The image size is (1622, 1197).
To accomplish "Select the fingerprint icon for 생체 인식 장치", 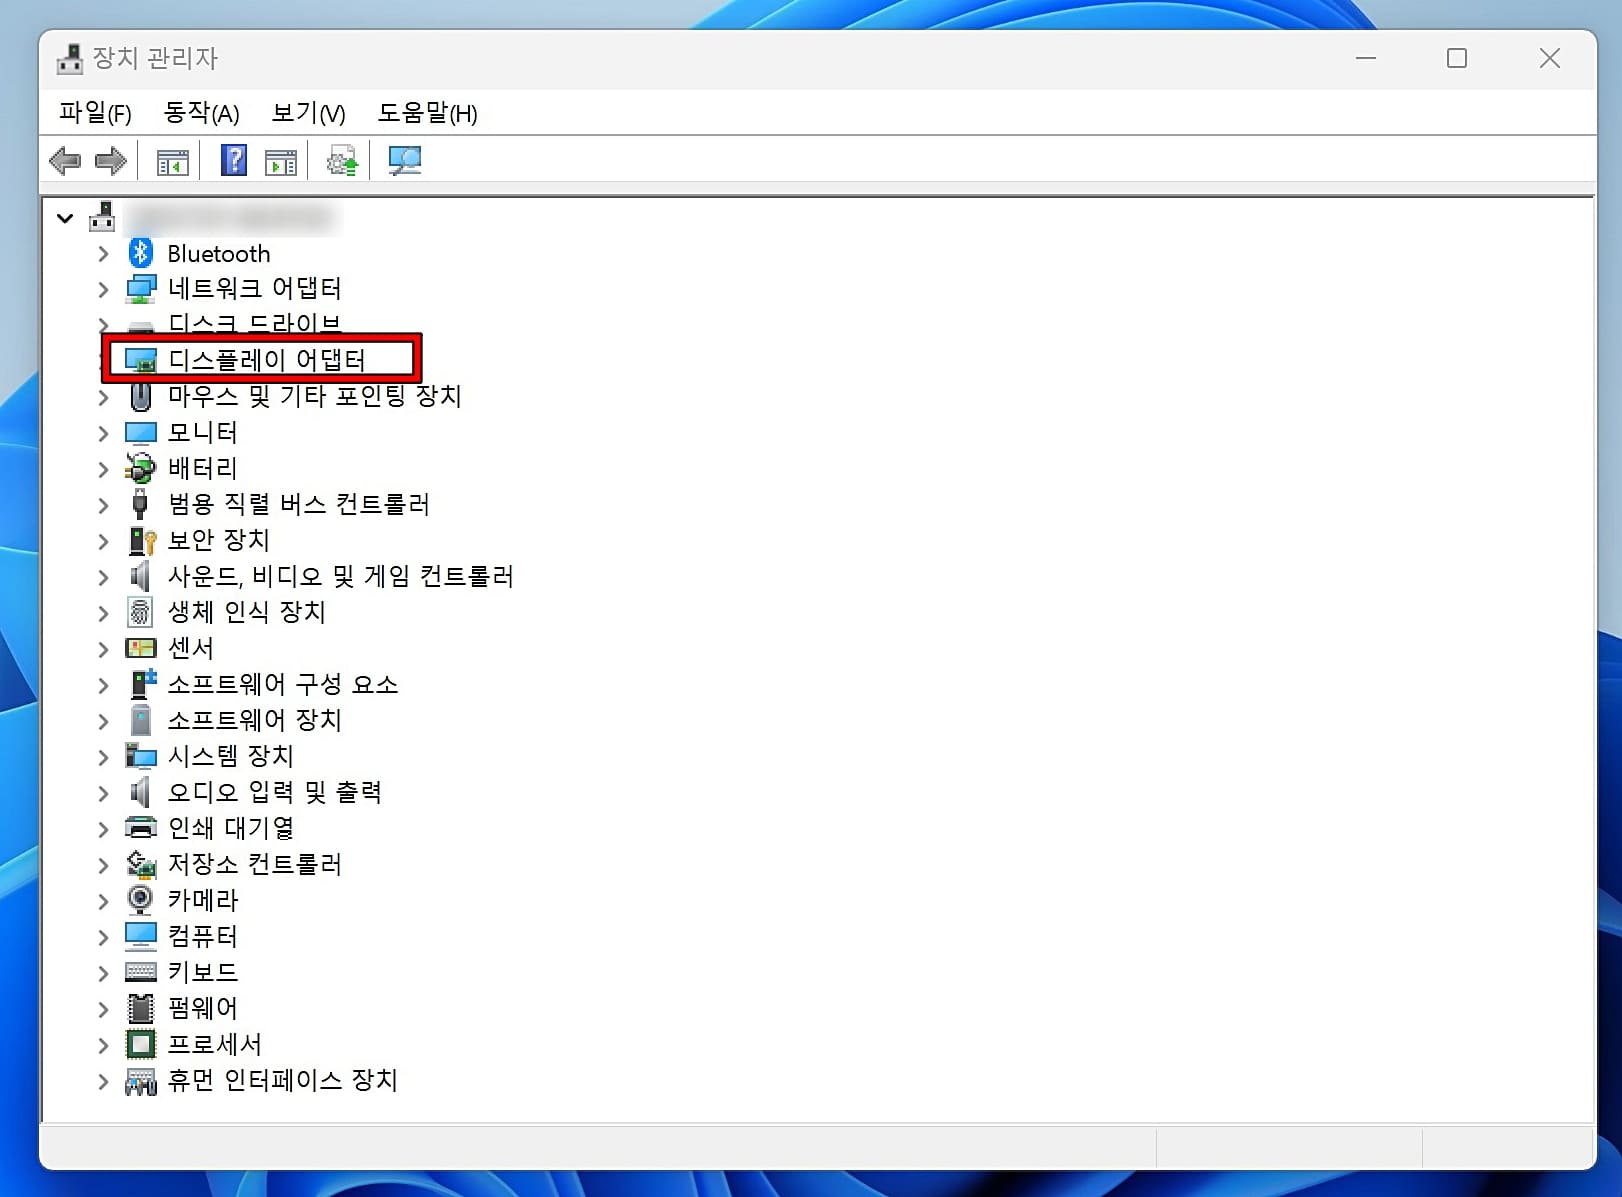I will [x=141, y=612].
